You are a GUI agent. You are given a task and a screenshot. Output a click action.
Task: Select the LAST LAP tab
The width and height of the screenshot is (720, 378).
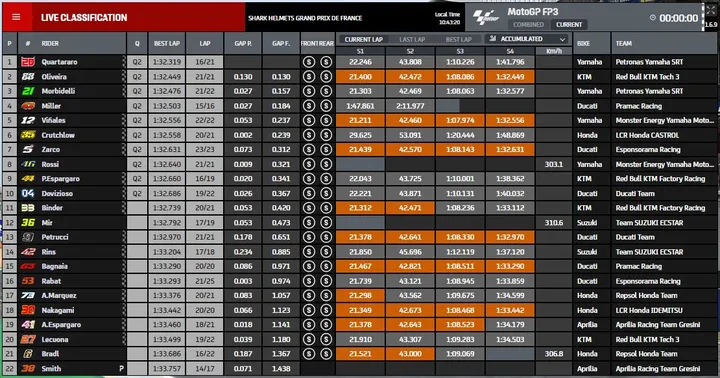point(412,39)
